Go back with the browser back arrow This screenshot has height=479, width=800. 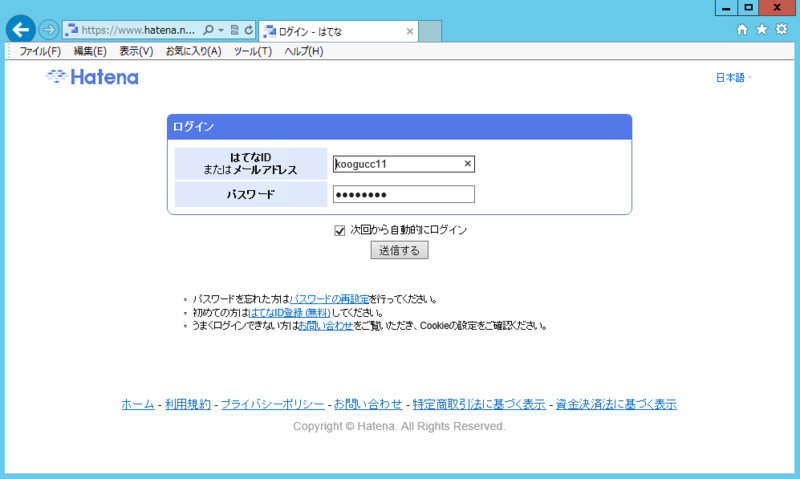[20, 30]
